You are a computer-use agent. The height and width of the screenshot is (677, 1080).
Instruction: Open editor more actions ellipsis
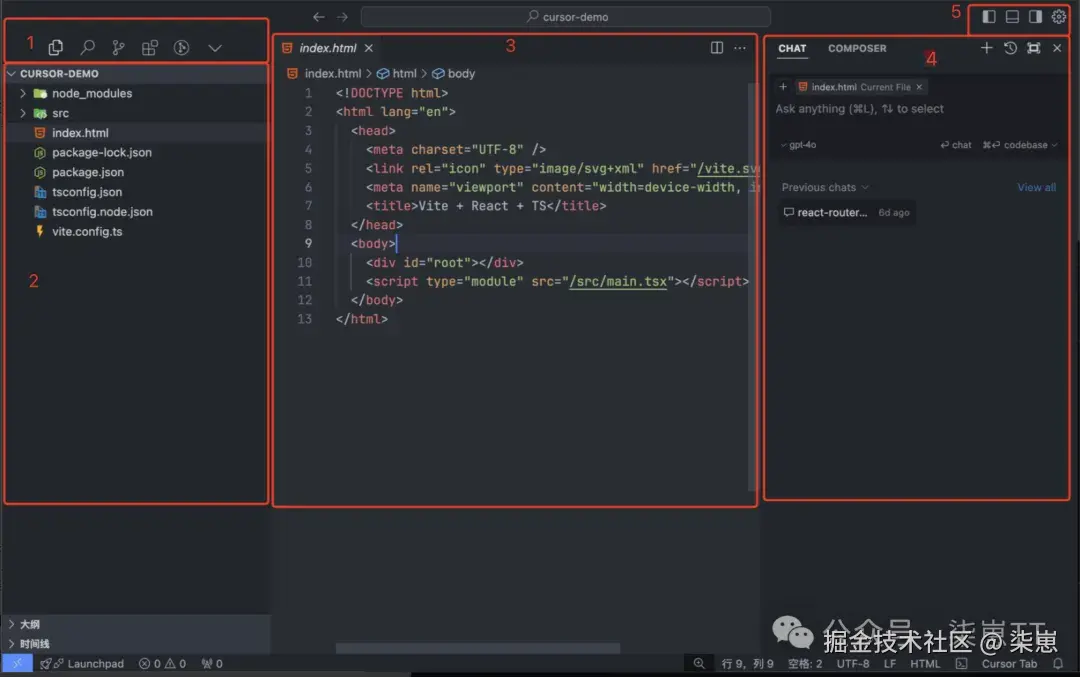[740, 48]
